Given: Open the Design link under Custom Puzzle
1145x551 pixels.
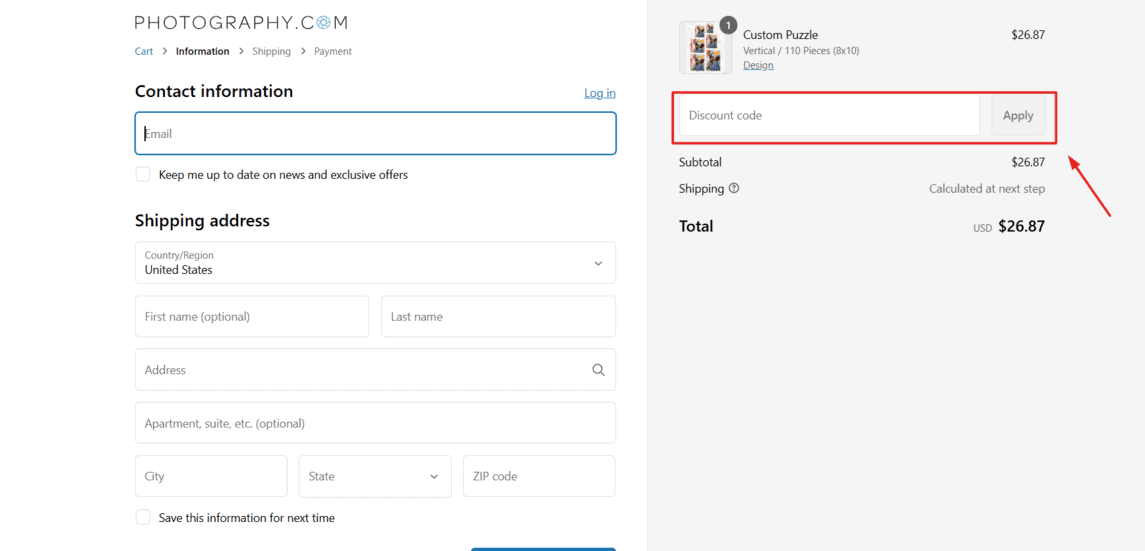Looking at the screenshot, I should (x=758, y=65).
